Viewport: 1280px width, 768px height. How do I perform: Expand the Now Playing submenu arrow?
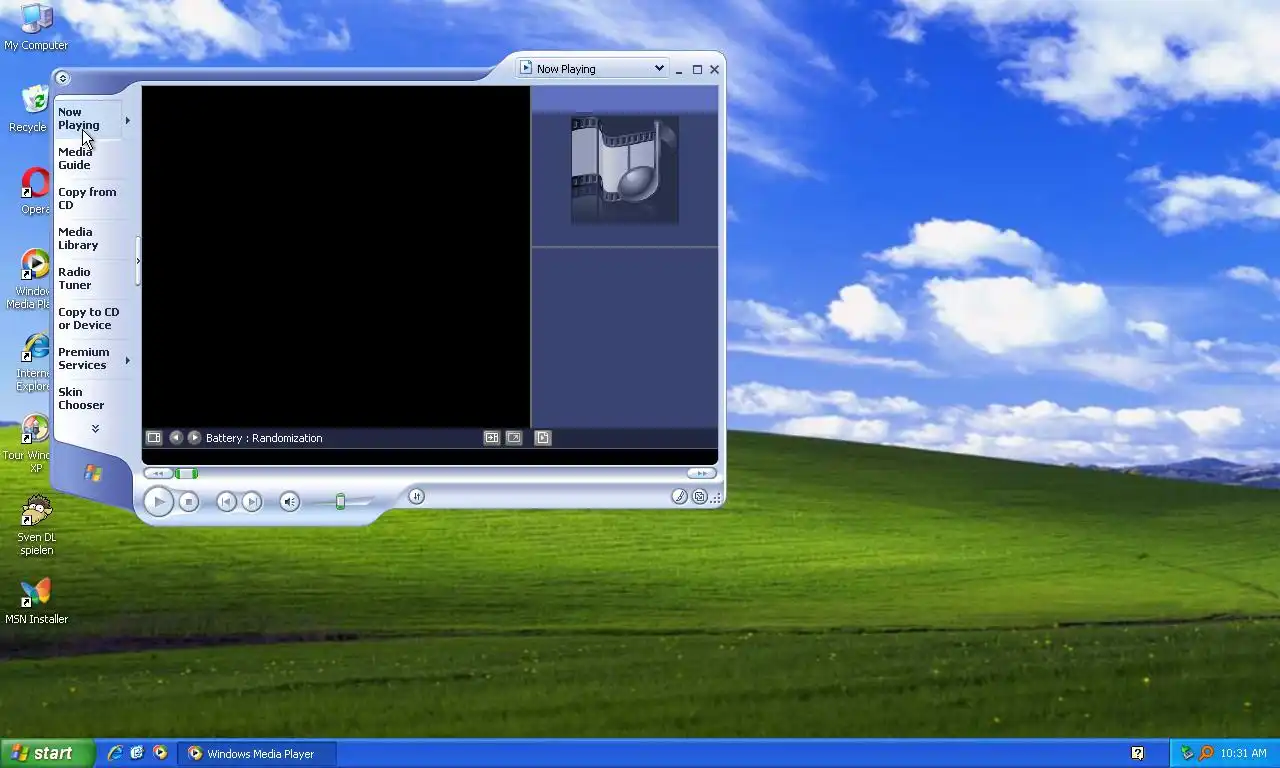127,120
